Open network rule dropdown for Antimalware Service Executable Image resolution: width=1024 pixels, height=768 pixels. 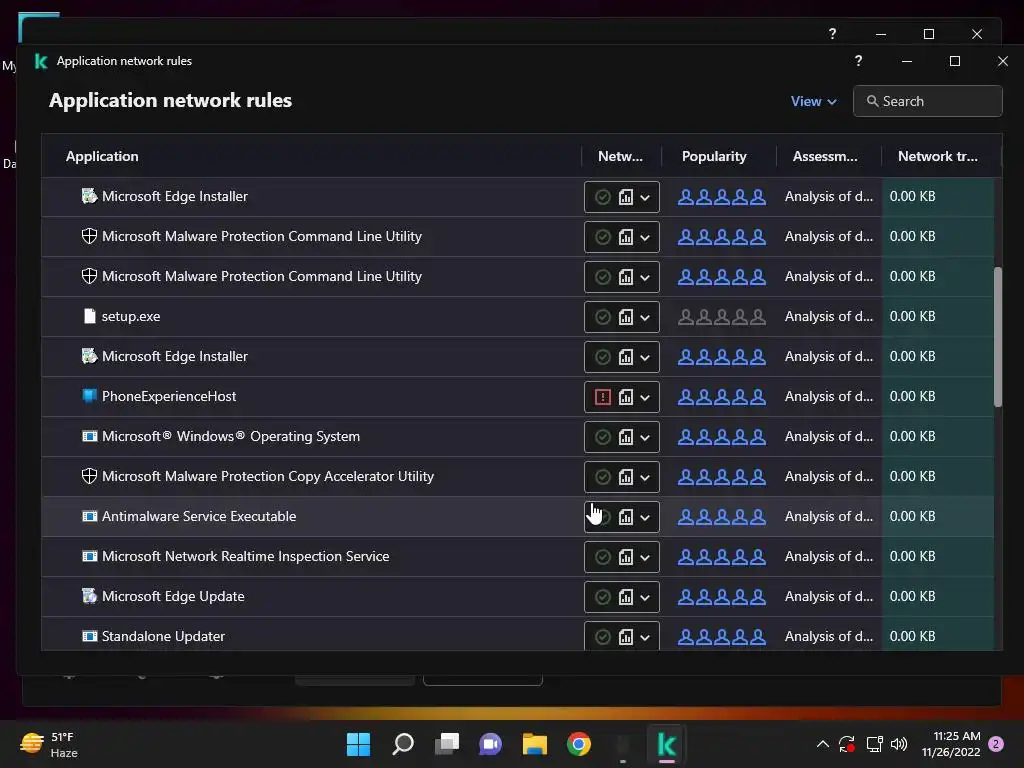point(645,517)
